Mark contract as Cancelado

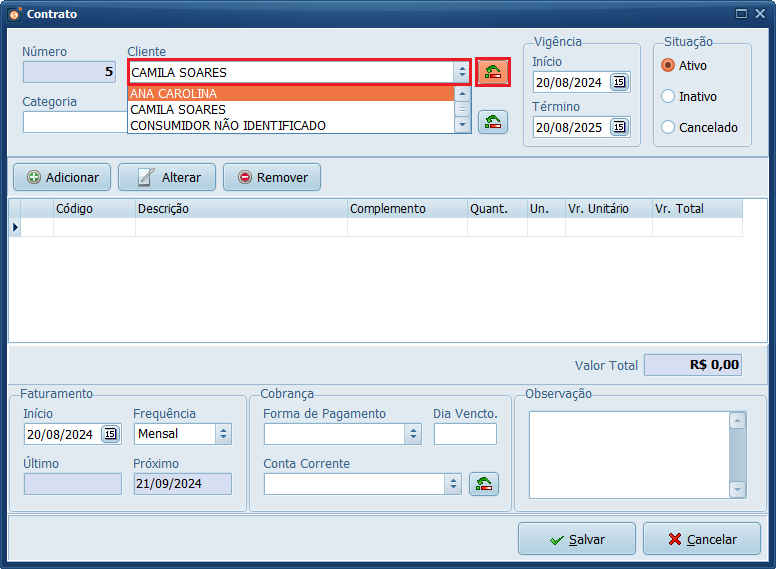[x=668, y=127]
